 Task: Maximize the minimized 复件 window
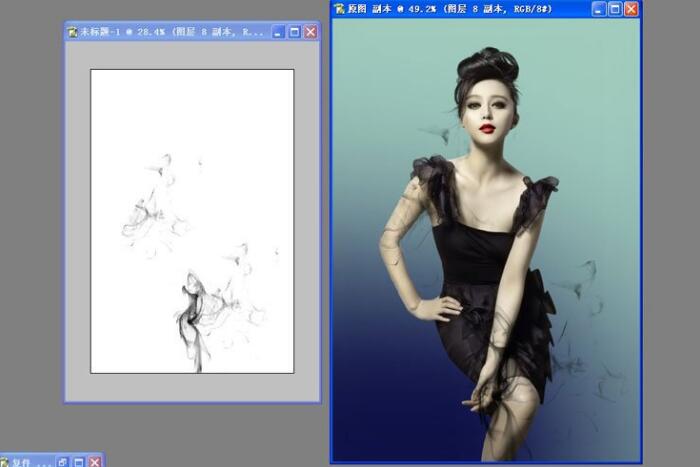click(78, 462)
